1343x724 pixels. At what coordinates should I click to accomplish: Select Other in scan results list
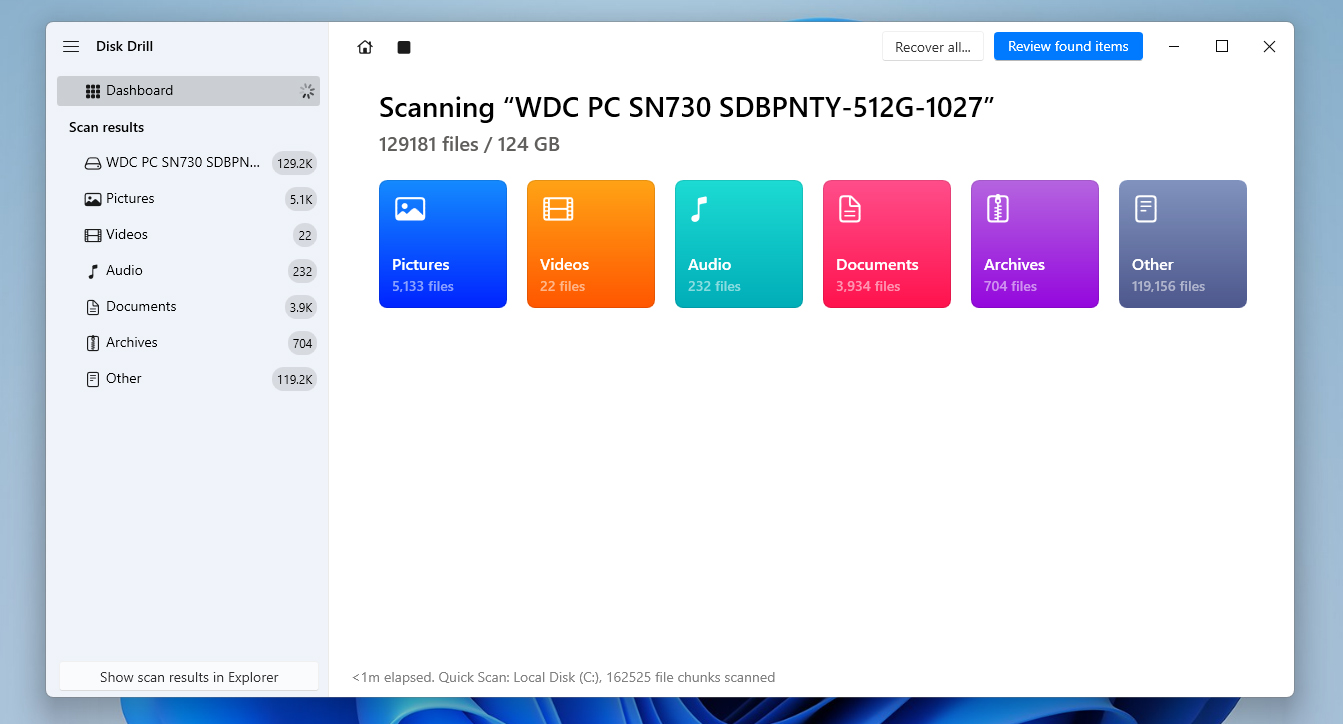click(x=188, y=379)
